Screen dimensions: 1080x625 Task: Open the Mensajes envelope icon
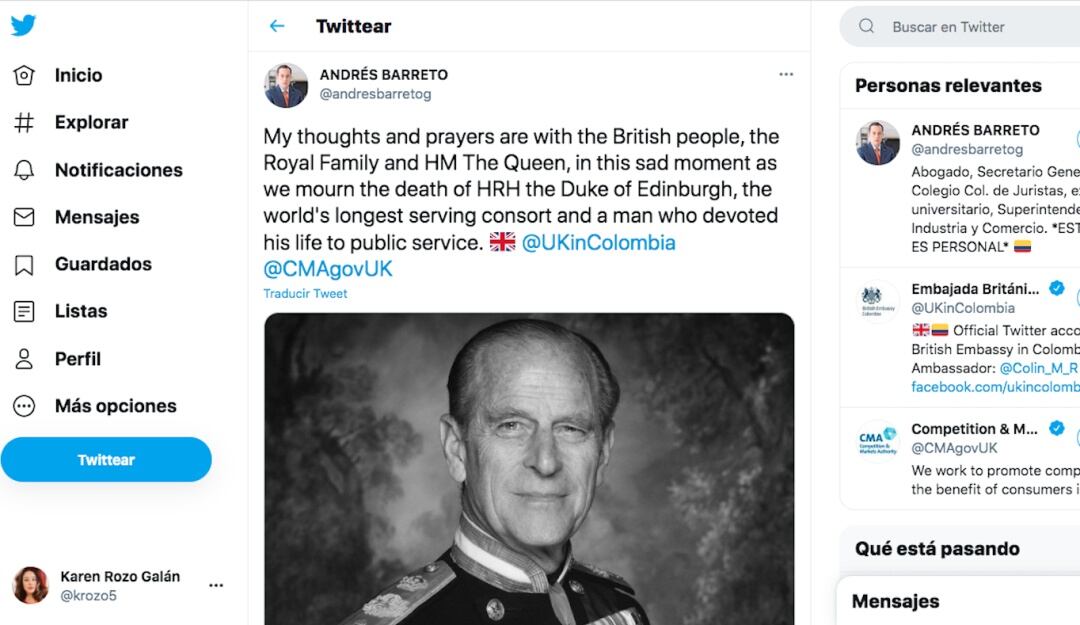(x=24, y=217)
